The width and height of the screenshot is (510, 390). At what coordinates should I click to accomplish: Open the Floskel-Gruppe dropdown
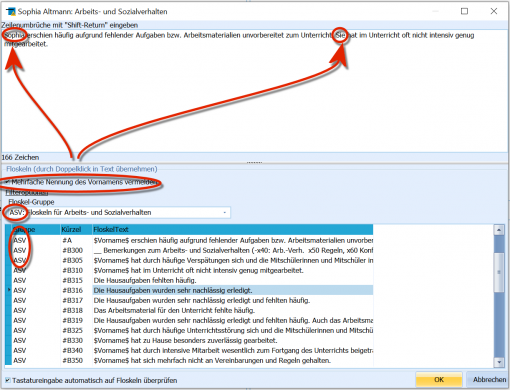click(x=118, y=212)
